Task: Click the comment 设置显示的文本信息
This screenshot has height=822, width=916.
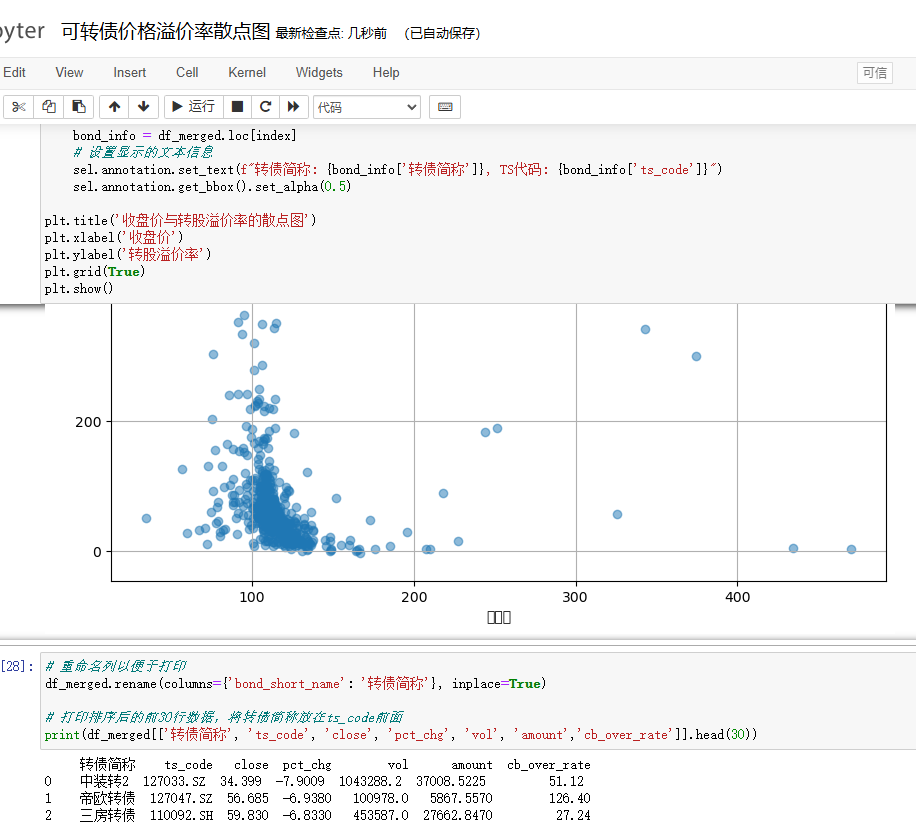Action: [144, 152]
